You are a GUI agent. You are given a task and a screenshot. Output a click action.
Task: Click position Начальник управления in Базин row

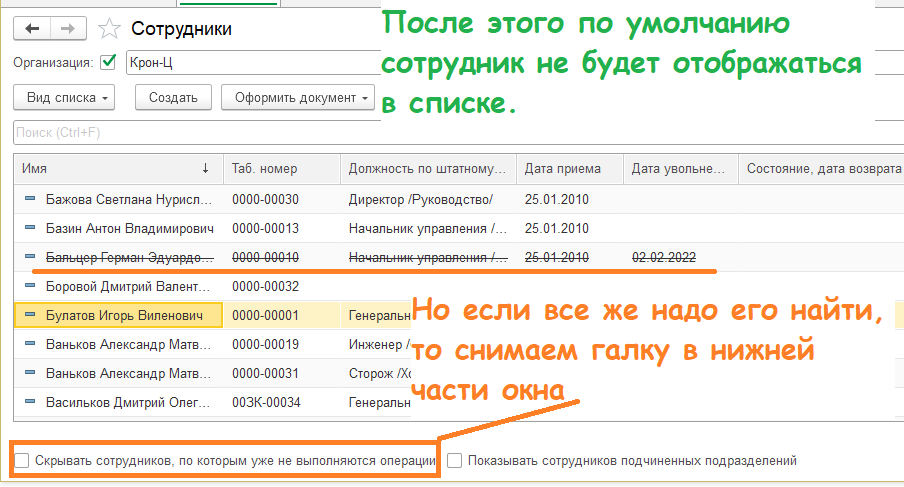point(428,228)
